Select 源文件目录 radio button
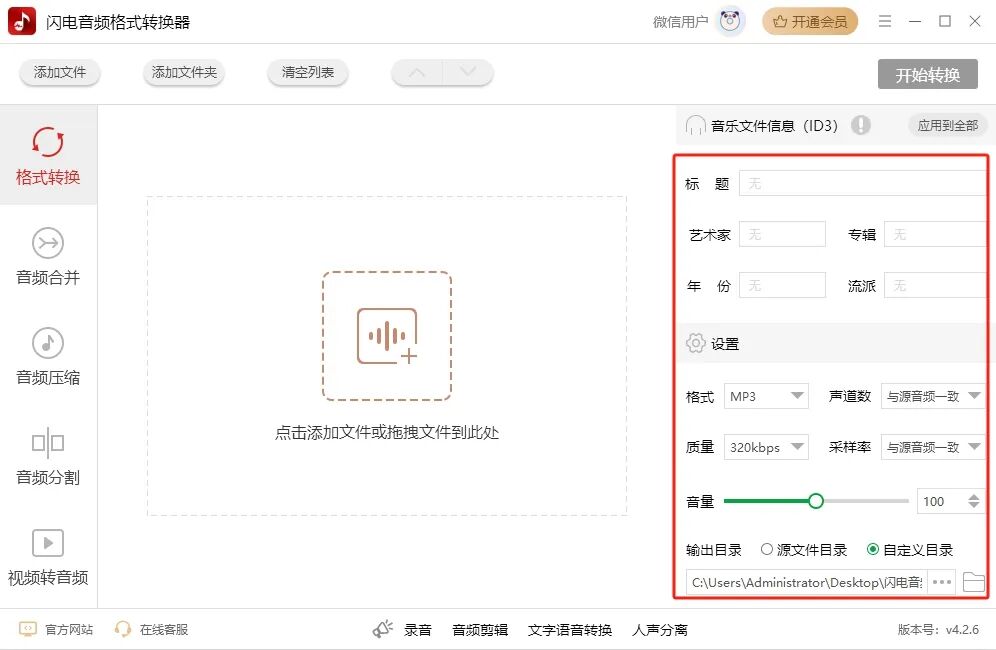Screen dimensions: 996x650 coord(767,549)
